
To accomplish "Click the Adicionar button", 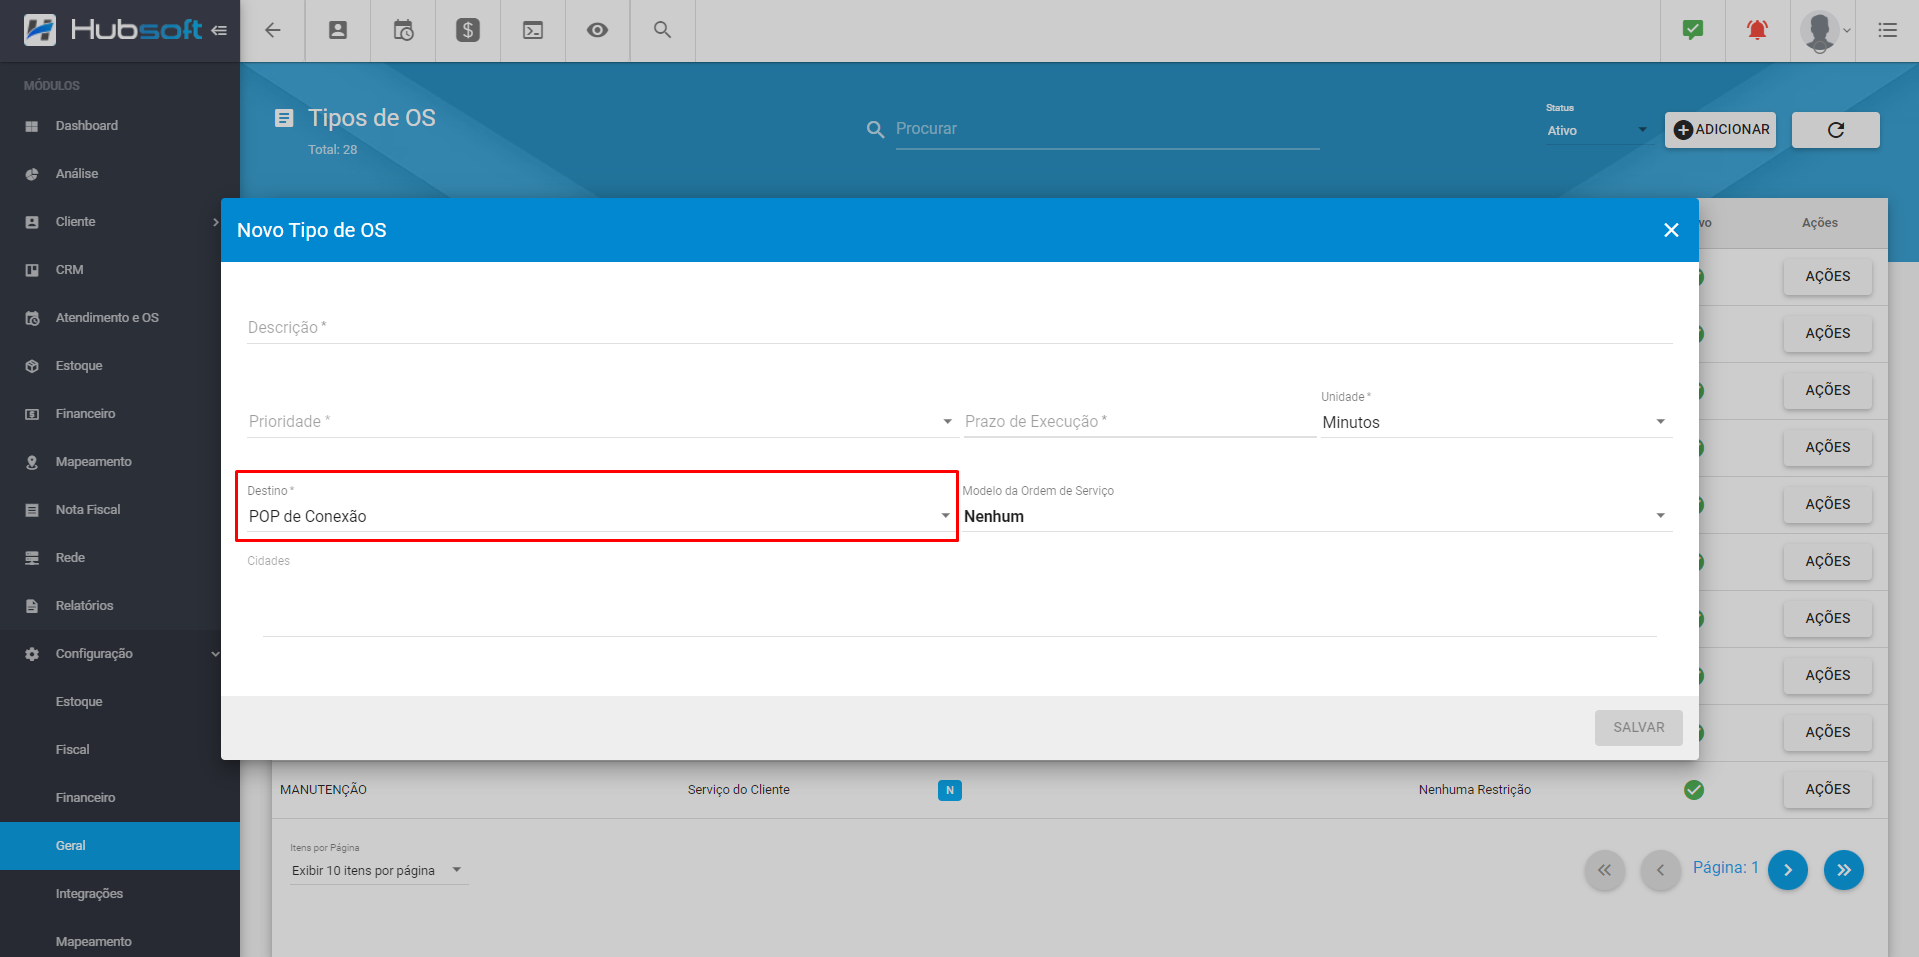I will [x=1720, y=130].
